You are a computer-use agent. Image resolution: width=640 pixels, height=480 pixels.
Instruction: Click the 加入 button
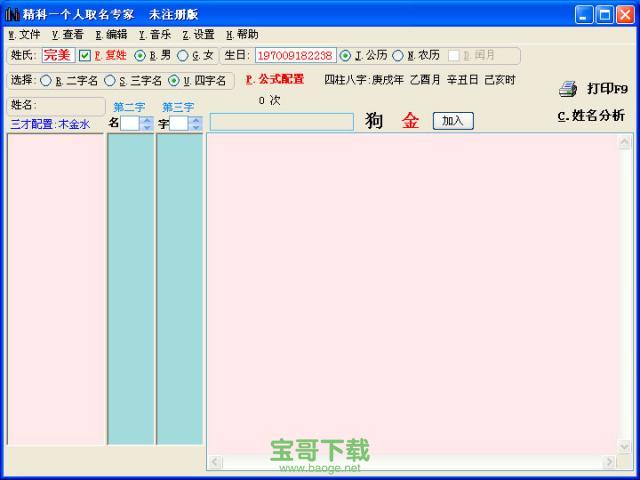453,121
